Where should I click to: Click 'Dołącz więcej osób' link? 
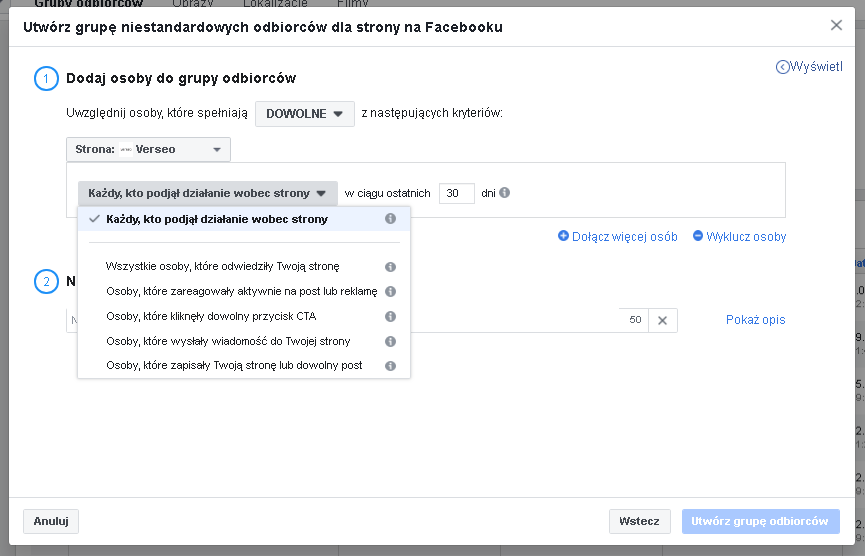[624, 237]
